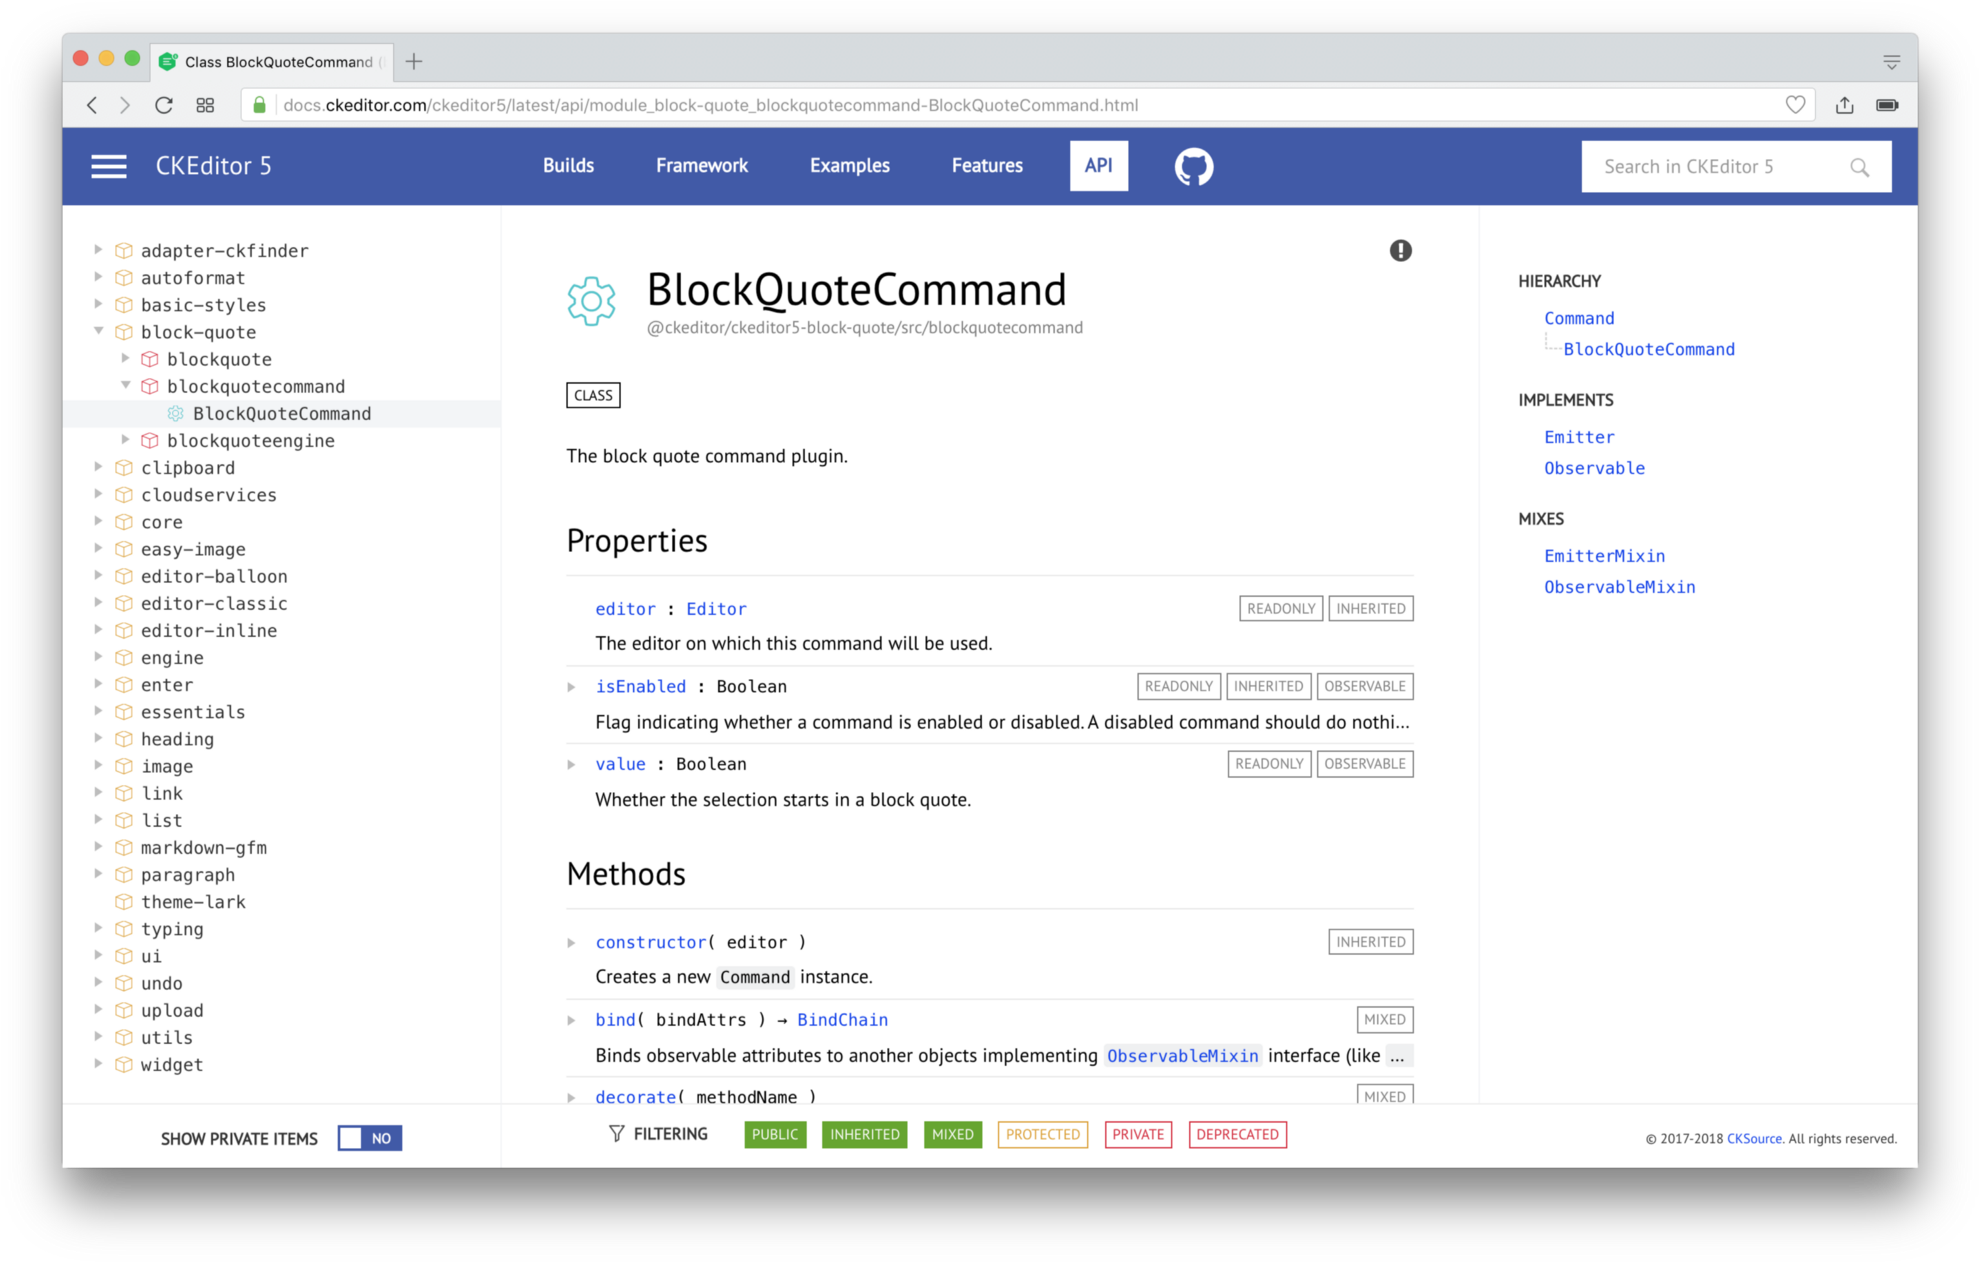Open the Framework navigation tab

pos(701,166)
